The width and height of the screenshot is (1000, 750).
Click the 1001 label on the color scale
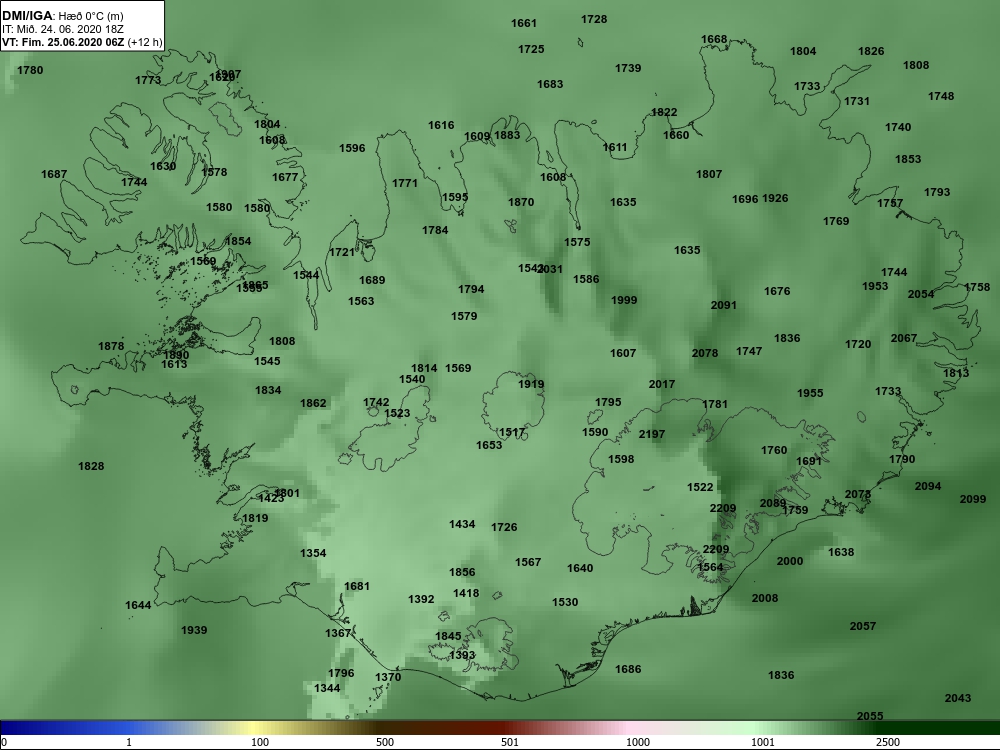763,742
